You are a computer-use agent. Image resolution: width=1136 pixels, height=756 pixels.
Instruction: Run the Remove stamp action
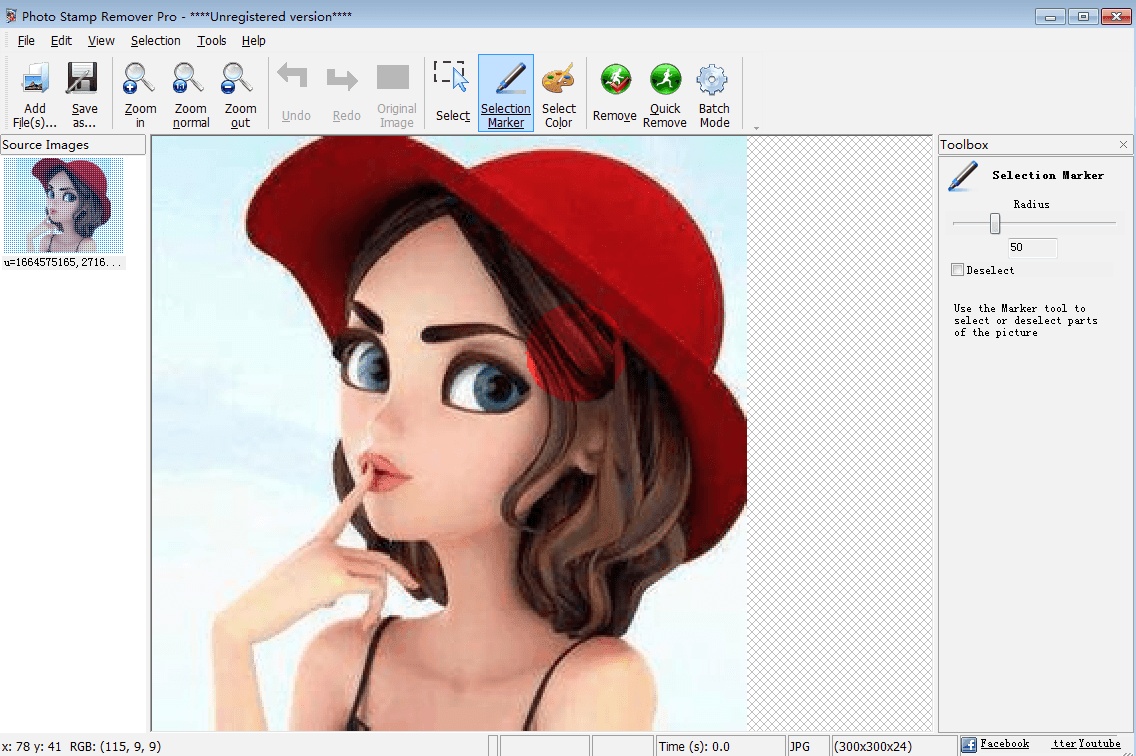(x=614, y=80)
